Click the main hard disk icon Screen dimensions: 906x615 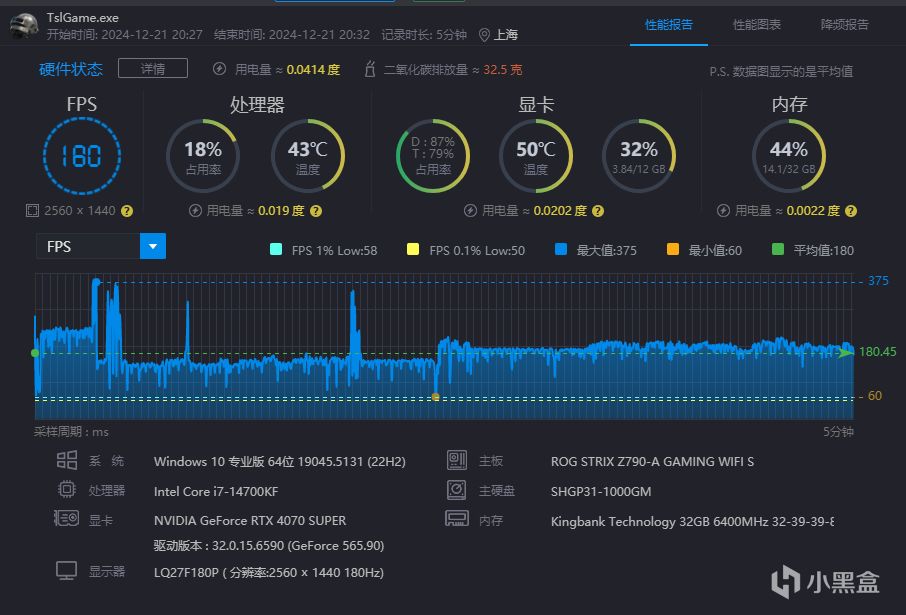coord(456,490)
